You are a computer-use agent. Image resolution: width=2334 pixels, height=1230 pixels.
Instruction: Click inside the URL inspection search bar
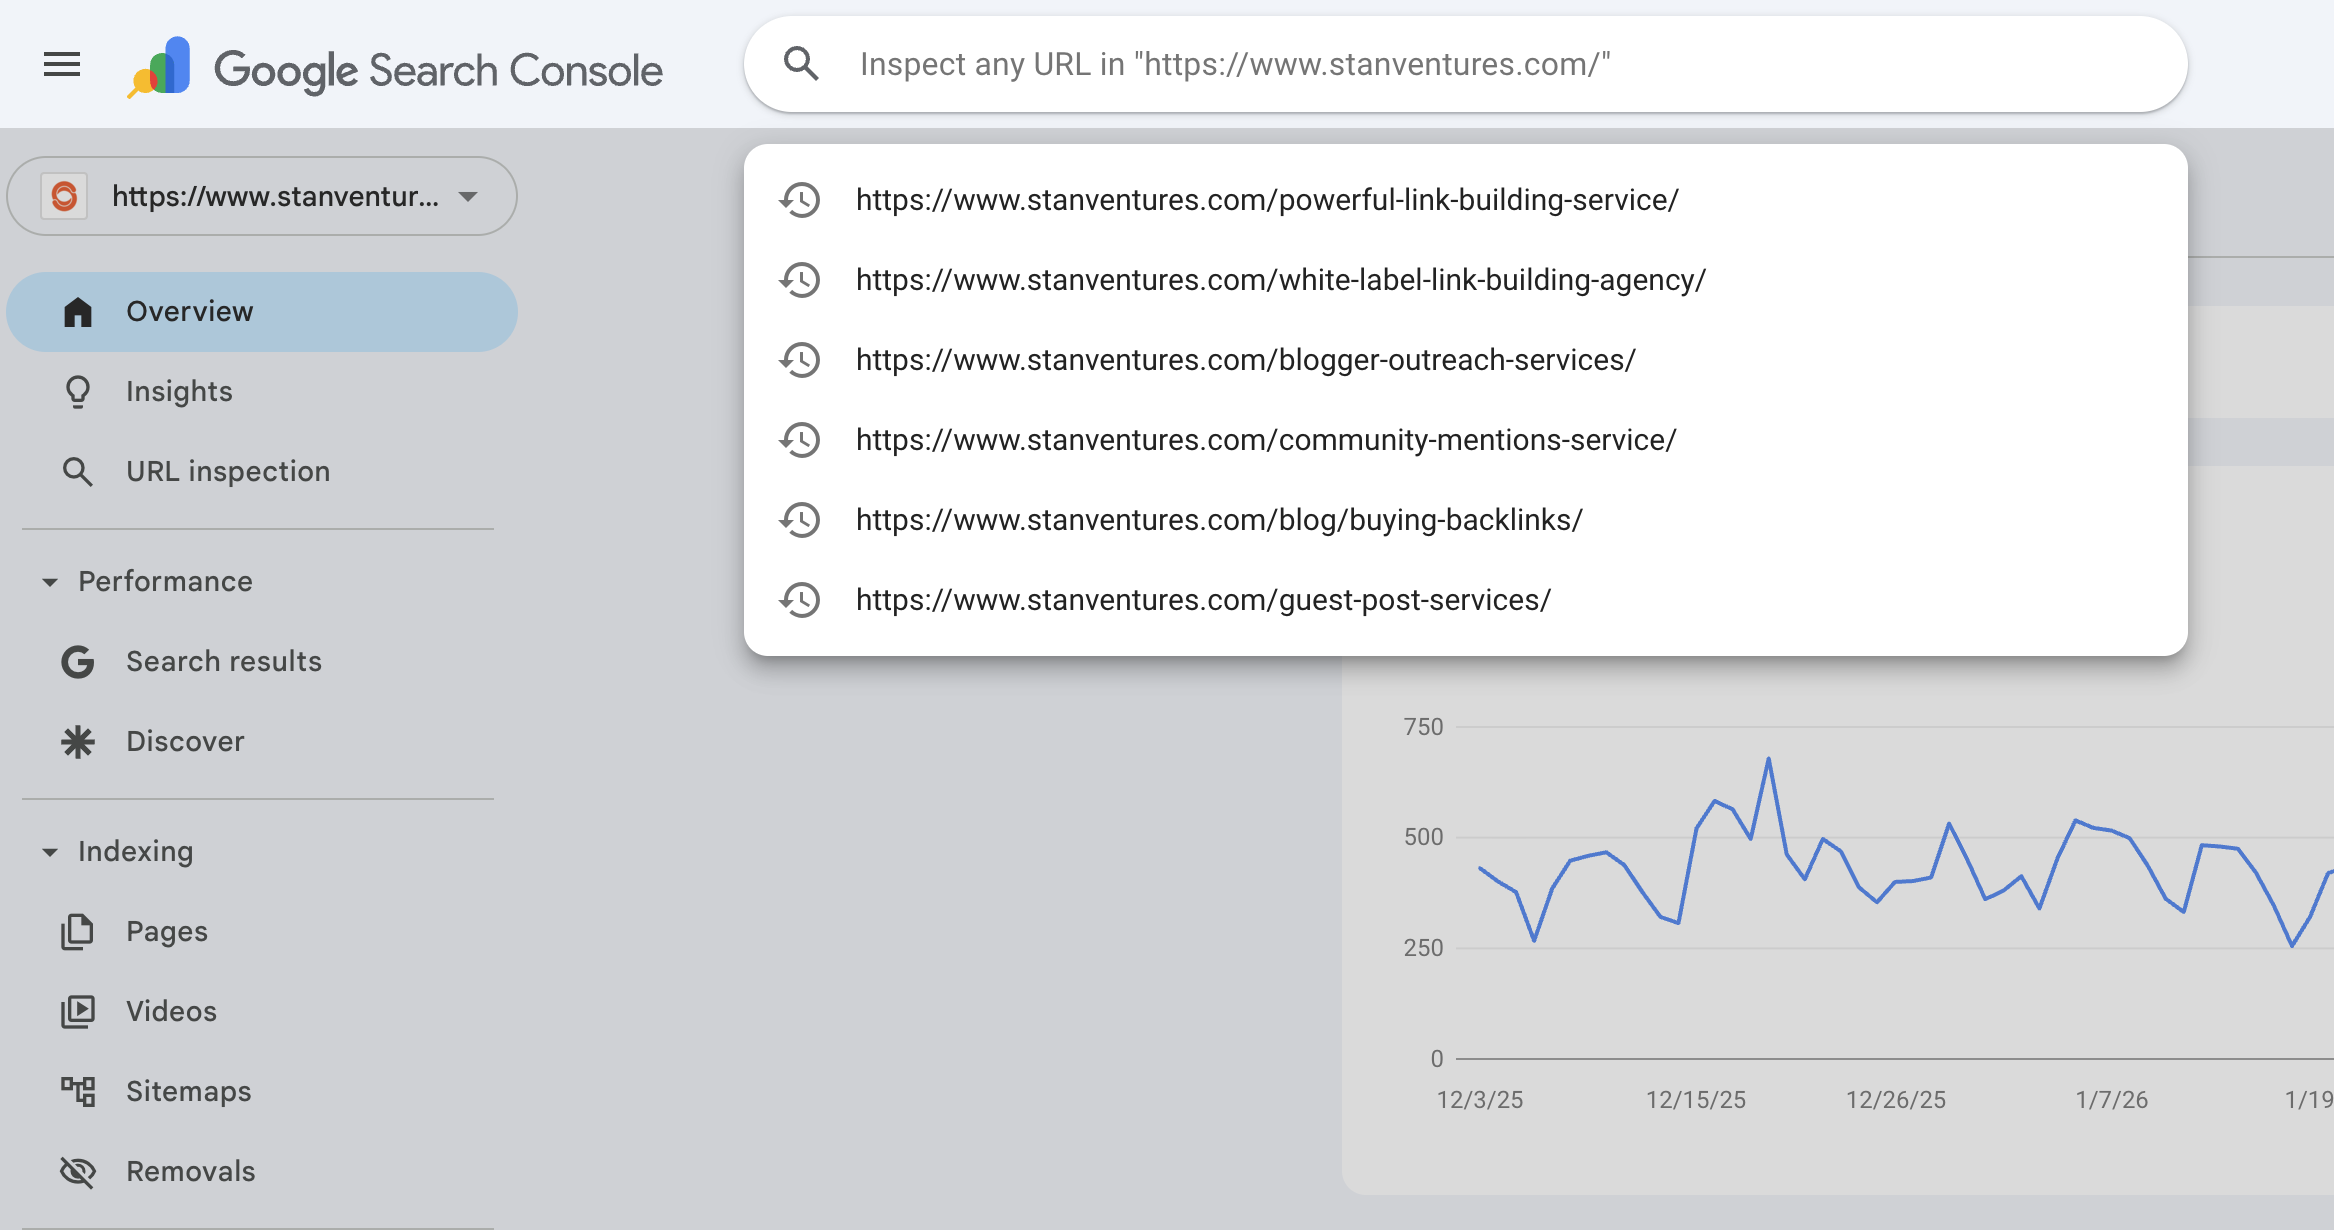(1400, 64)
